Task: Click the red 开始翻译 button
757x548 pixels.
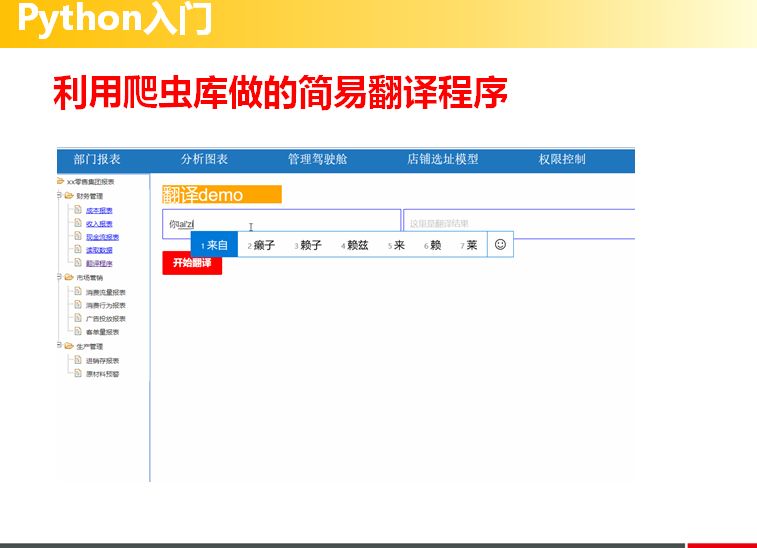Action: click(x=192, y=263)
